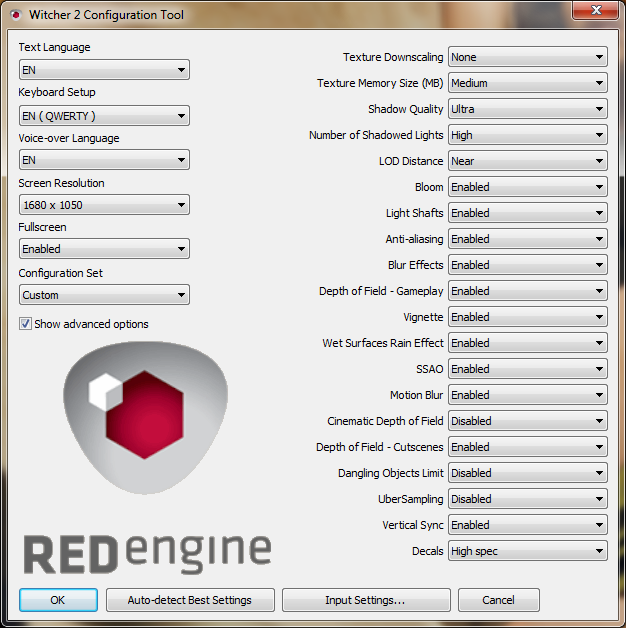This screenshot has width=626, height=628.
Task: Open the Light Shafts dropdown
Action: (x=527, y=213)
